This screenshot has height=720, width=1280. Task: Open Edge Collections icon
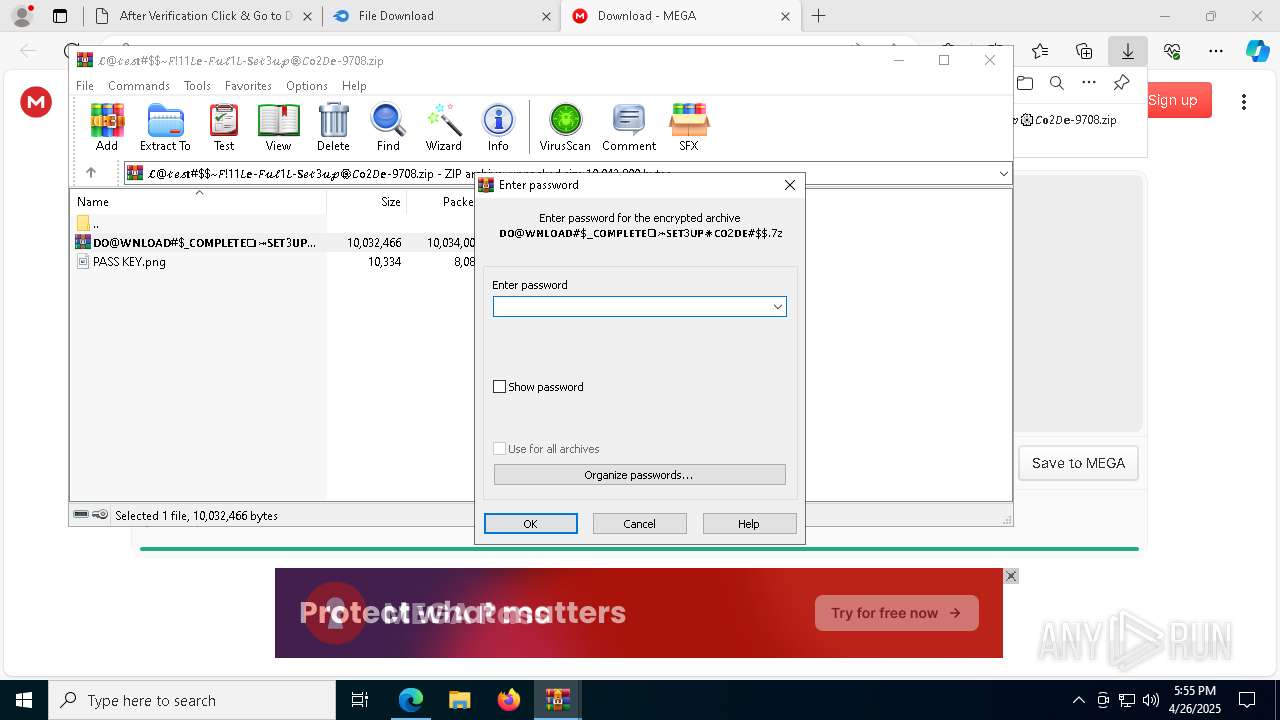[x=1084, y=51]
